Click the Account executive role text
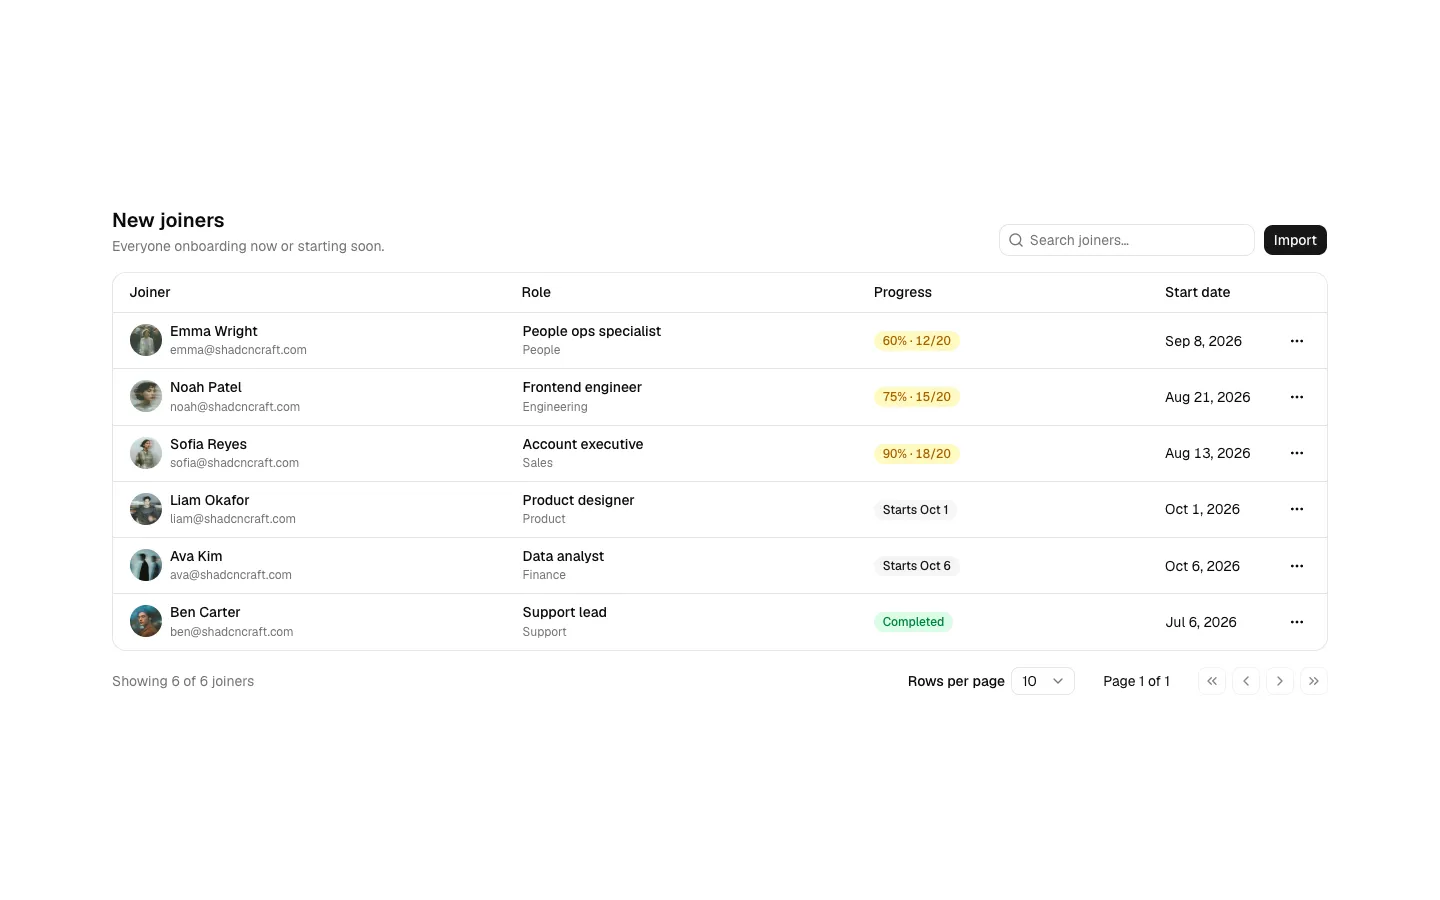This screenshot has width=1440, height=900. 583,444
